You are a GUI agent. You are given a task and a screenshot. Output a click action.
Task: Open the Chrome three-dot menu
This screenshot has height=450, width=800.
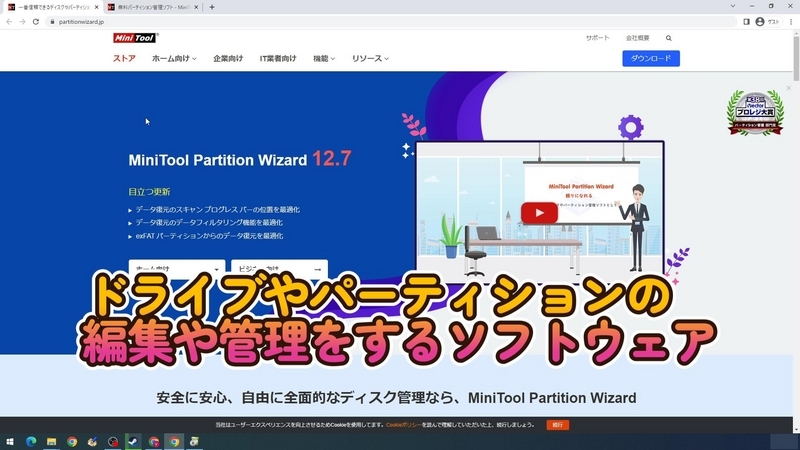pyautogui.click(x=791, y=22)
